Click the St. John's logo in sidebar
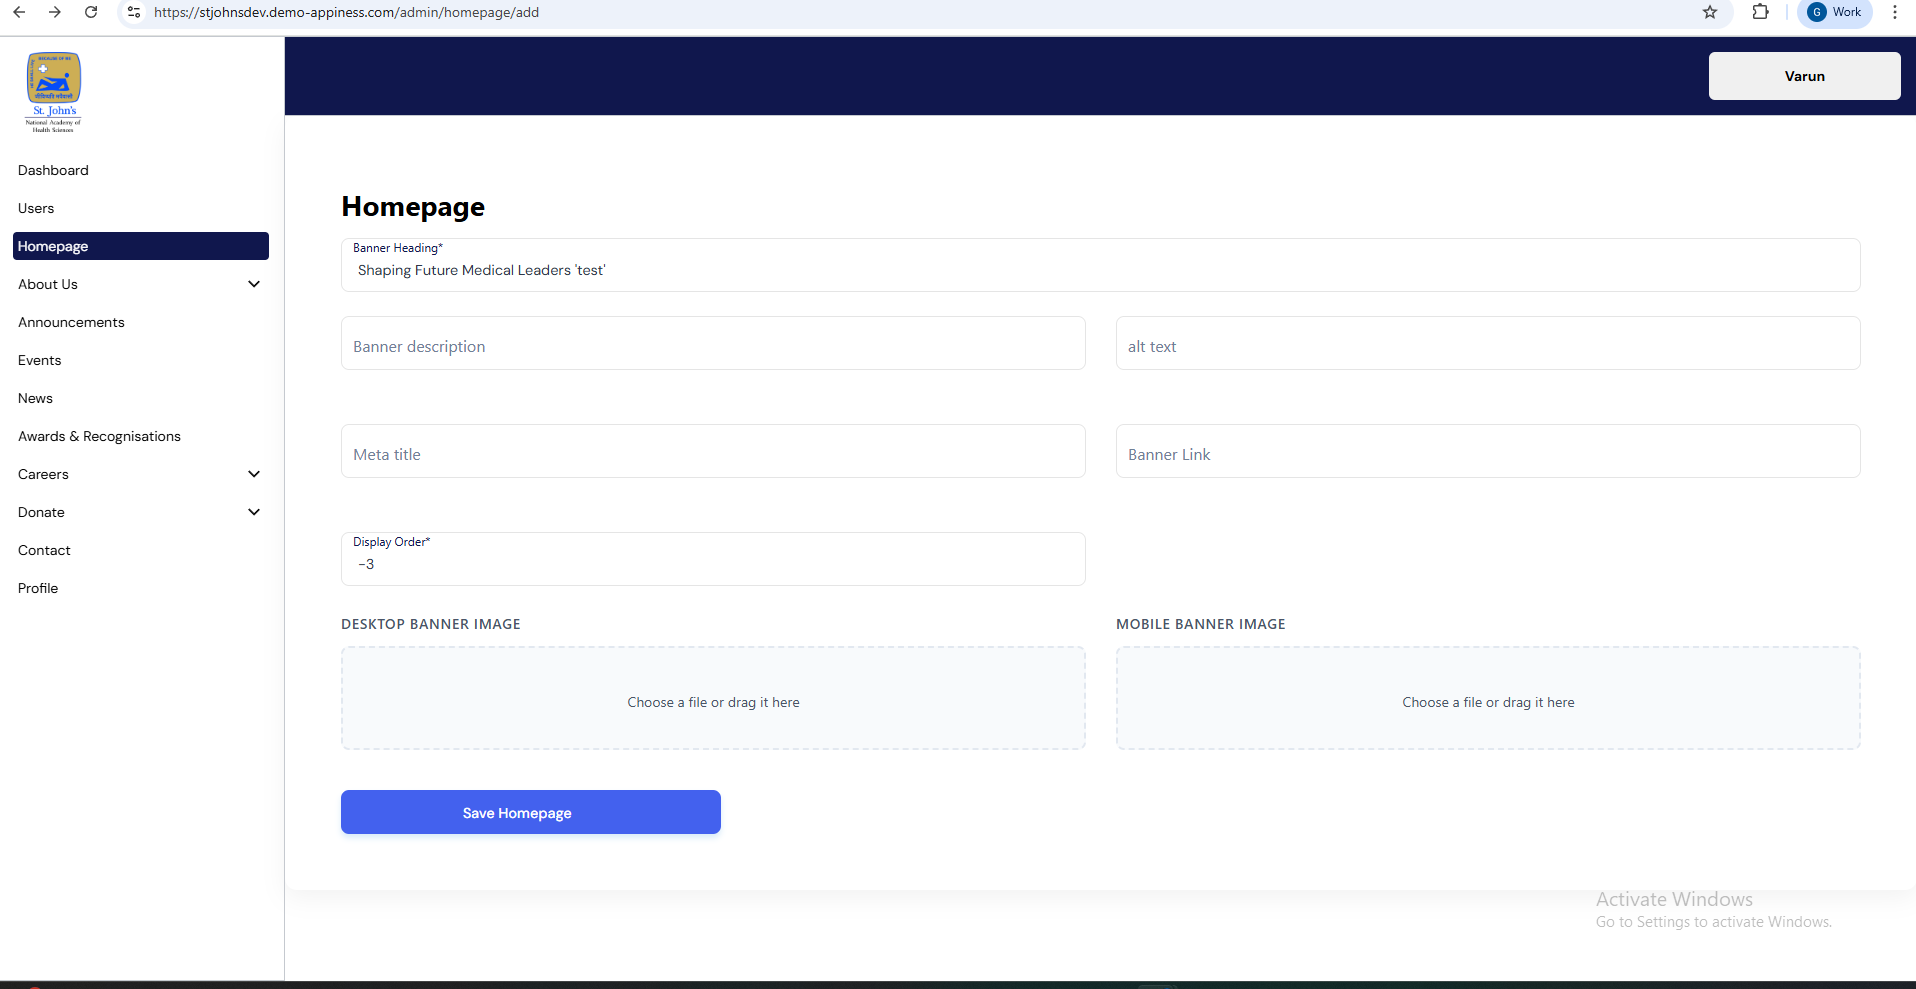Viewport: 1916px width, 989px height. coord(53,92)
